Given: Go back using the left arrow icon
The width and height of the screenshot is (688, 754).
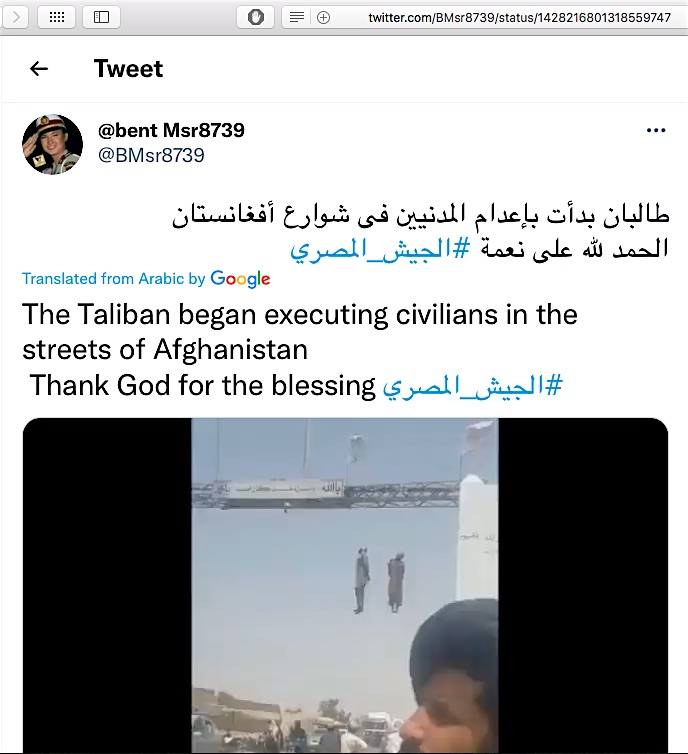Looking at the screenshot, I should 38,69.
